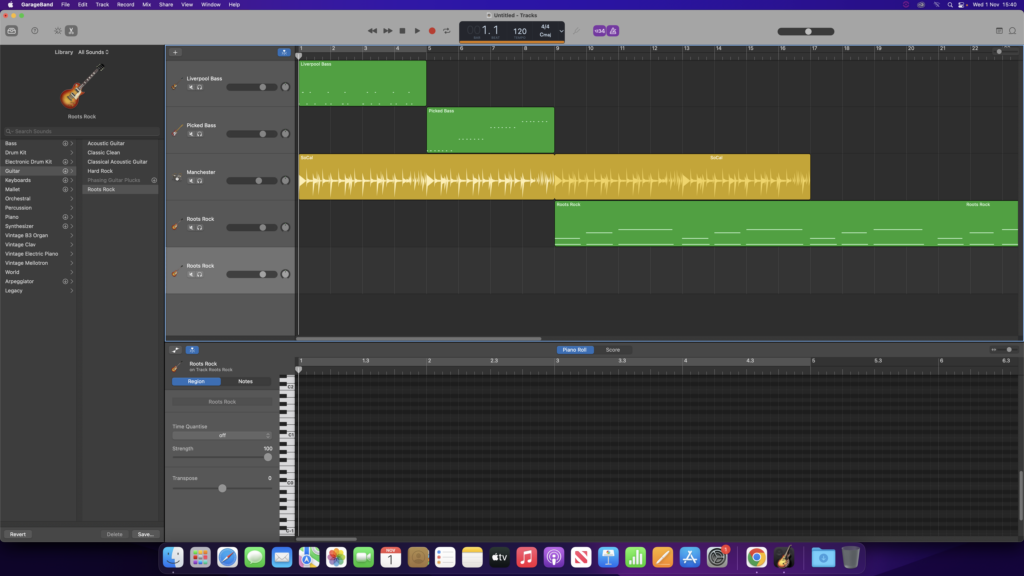This screenshot has height=576, width=1024.
Task: Solo the Liverpool Bass track with headphones
Action: tap(200, 87)
